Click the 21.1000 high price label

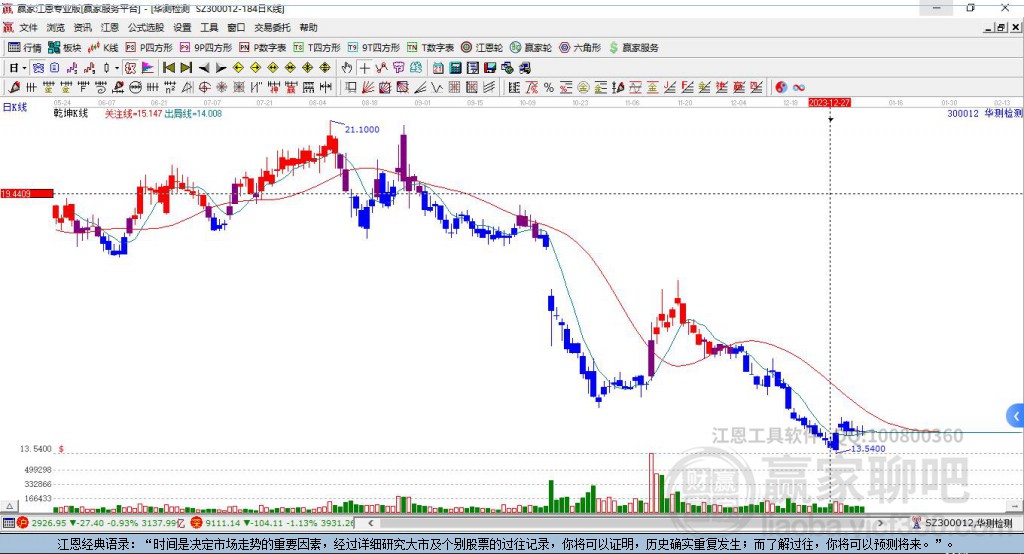(x=362, y=129)
